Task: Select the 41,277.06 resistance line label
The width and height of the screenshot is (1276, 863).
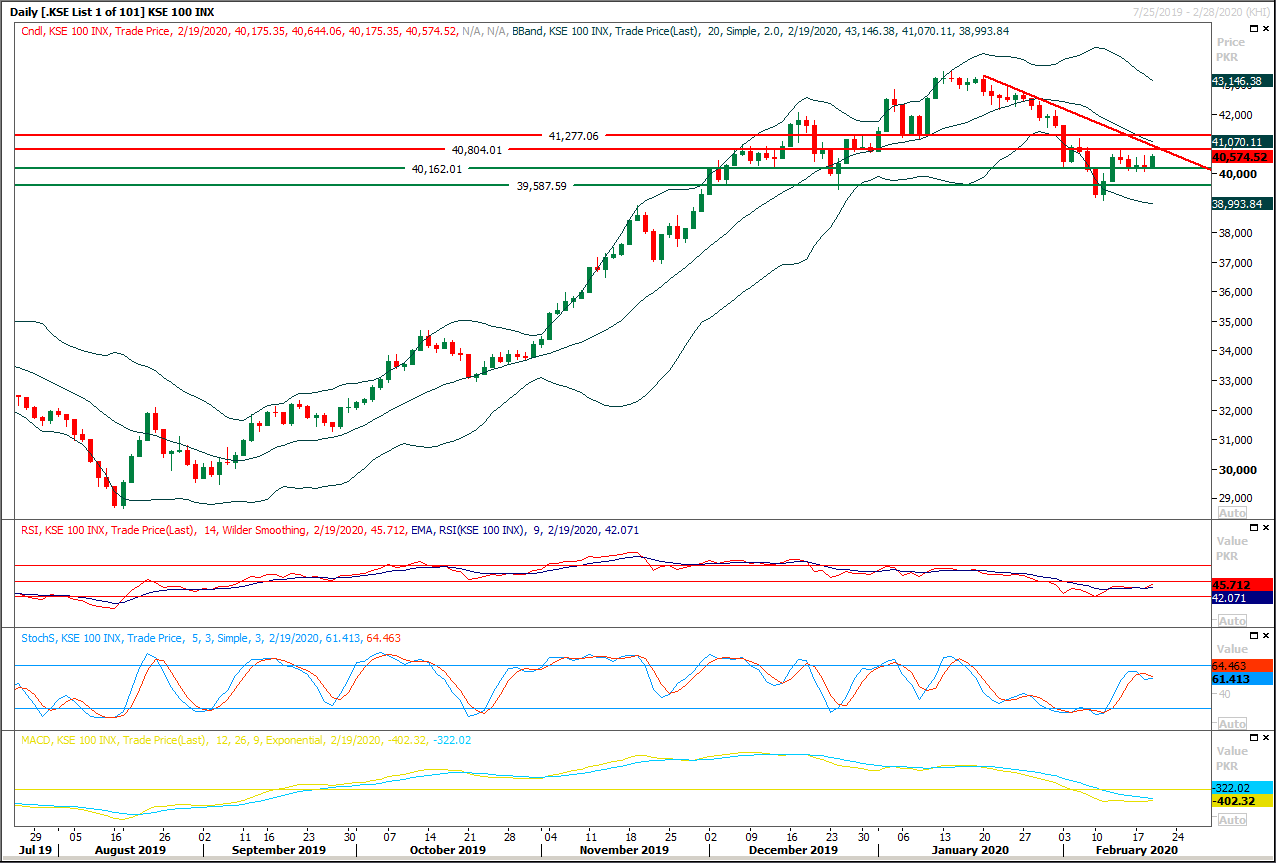Action: (x=572, y=136)
